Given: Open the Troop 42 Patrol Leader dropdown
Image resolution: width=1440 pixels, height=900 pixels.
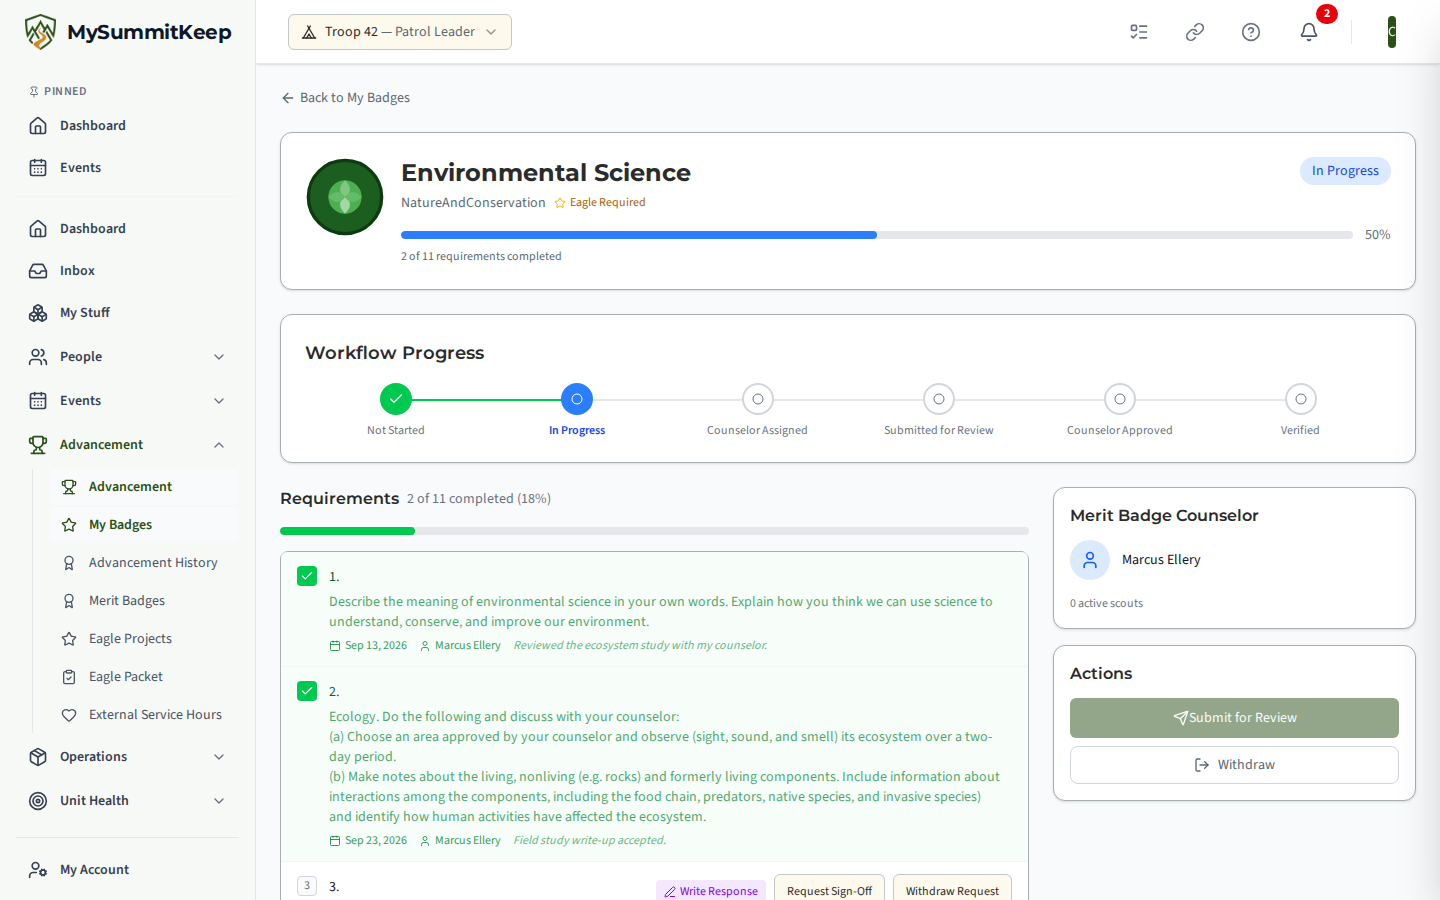Looking at the screenshot, I should pos(400,32).
